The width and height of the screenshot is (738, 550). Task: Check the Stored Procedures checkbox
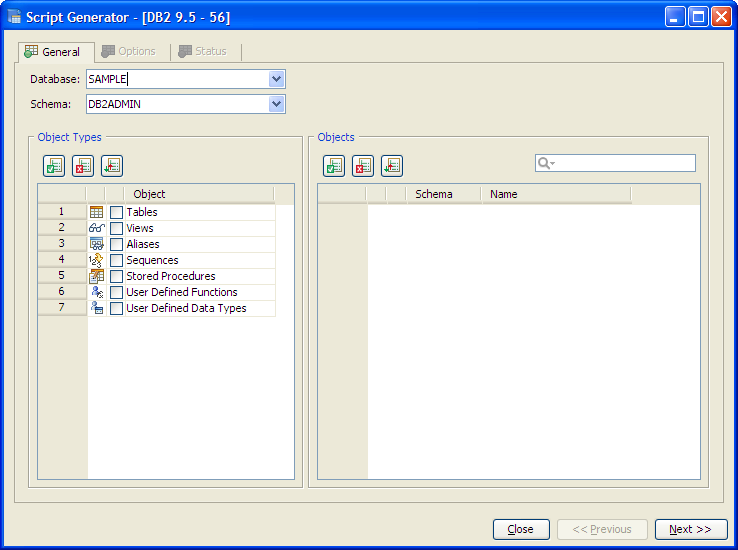pos(116,277)
